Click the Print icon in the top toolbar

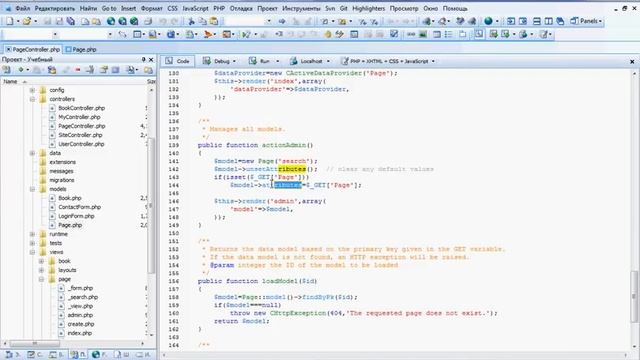[x=149, y=21]
